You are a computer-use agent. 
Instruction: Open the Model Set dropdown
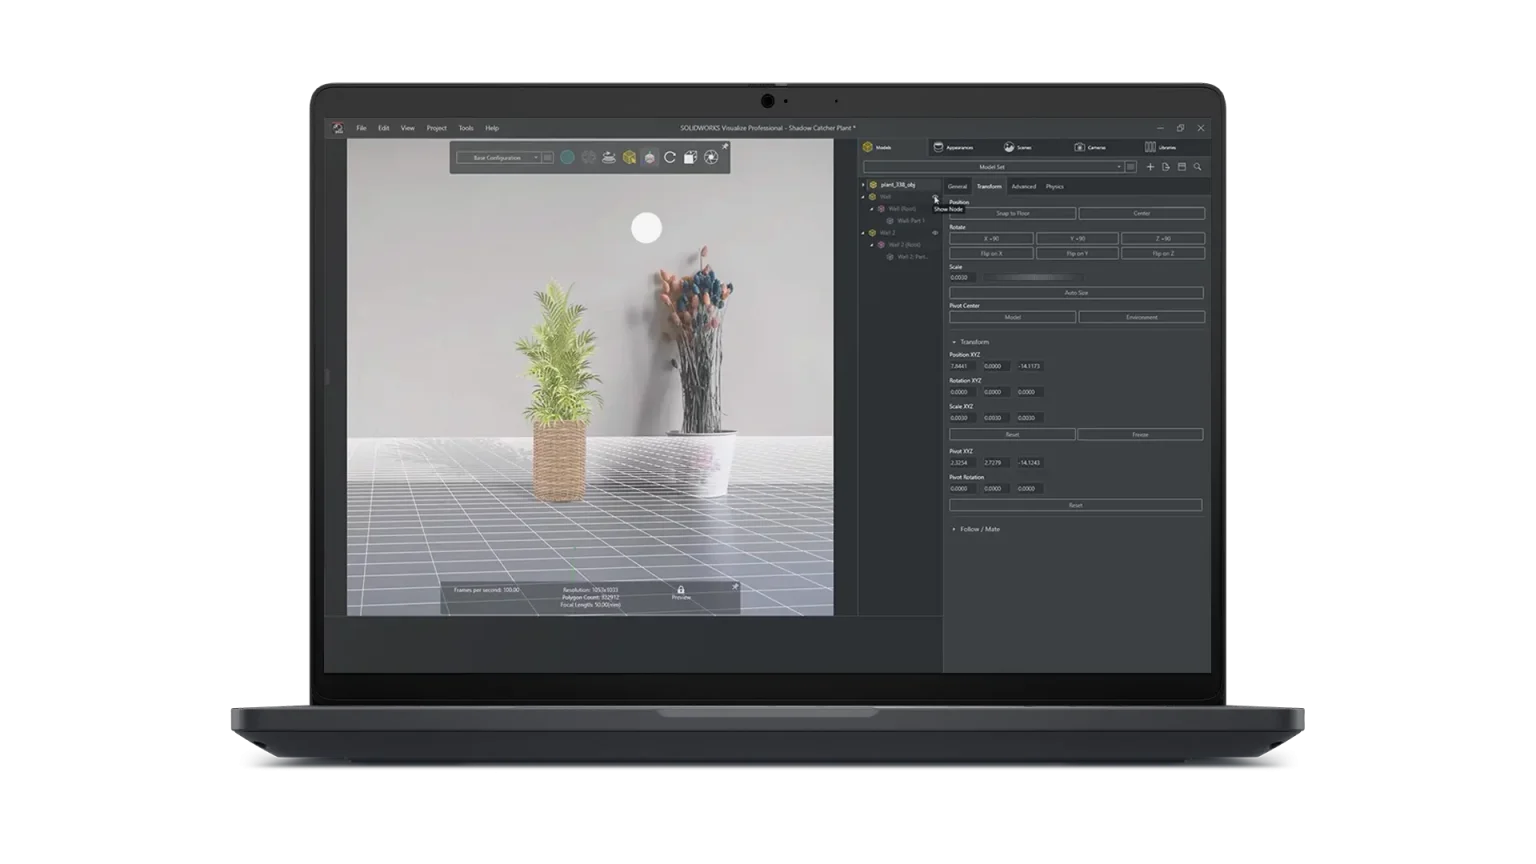pos(992,167)
